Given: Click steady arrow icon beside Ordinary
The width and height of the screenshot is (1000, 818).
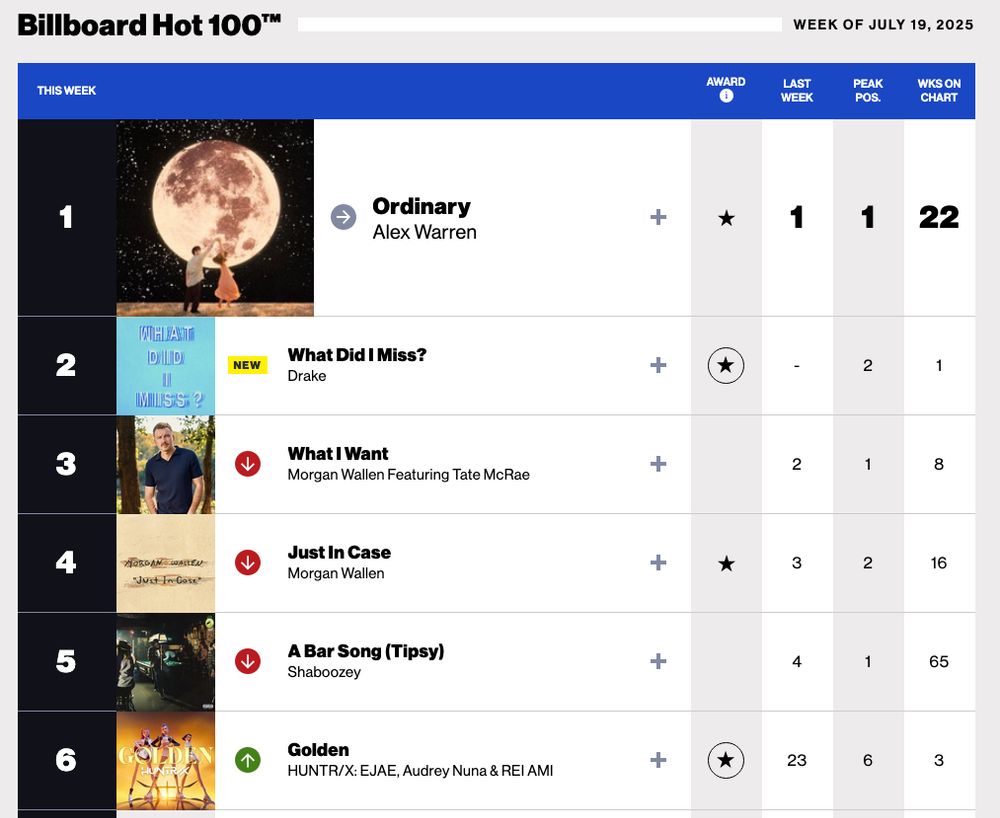Looking at the screenshot, I should click(x=343, y=217).
